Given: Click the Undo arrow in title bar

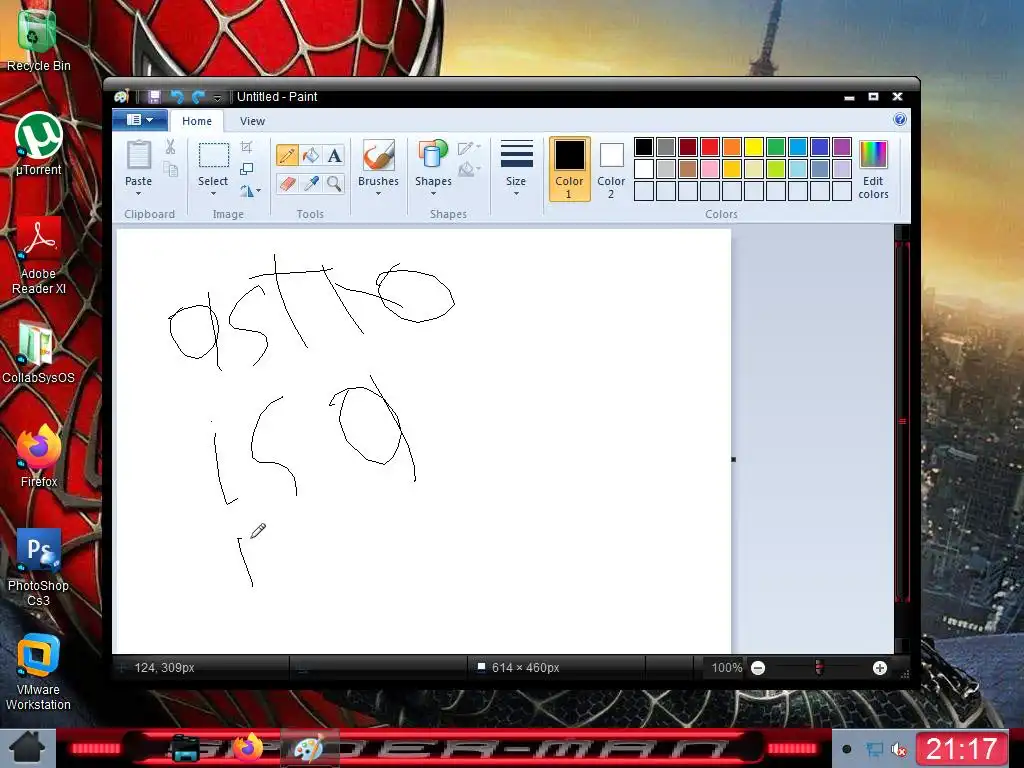Looking at the screenshot, I should [176, 97].
